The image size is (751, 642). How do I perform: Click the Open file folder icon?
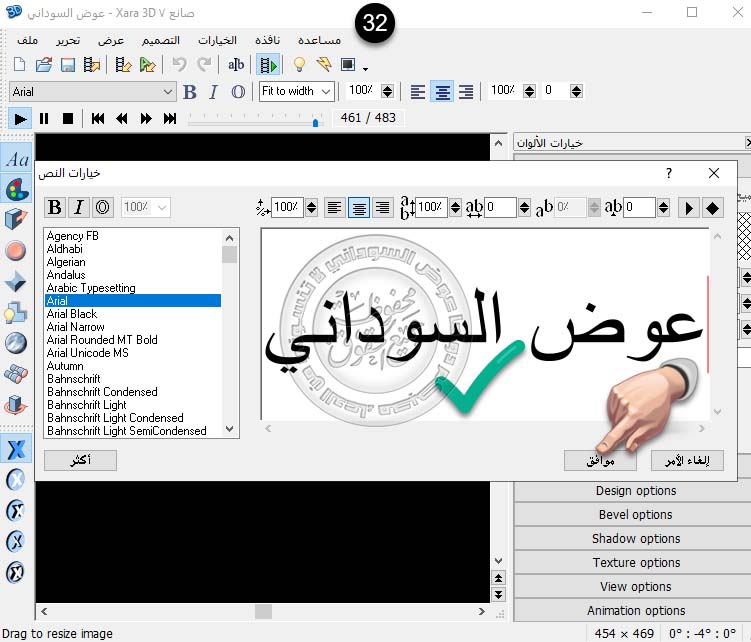click(x=43, y=65)
